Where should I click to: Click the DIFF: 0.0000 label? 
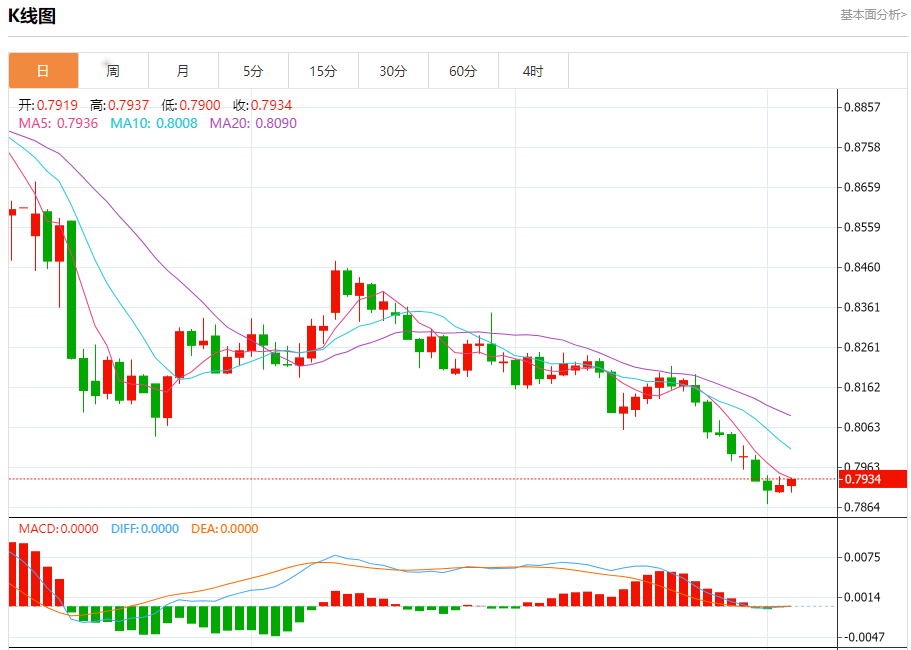(x=145, y=529)
